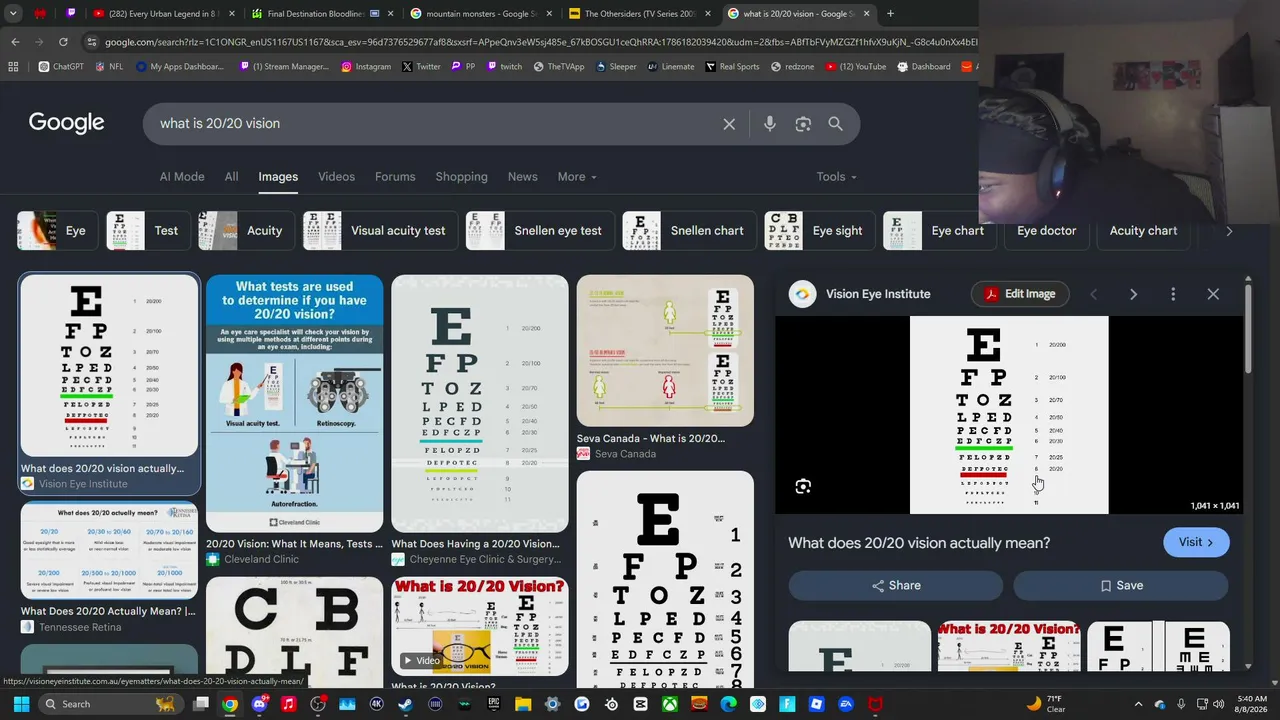The width and height of the screenshot is (1280, 720).
Task: Go back to the previous page
Action: [15, 42]
